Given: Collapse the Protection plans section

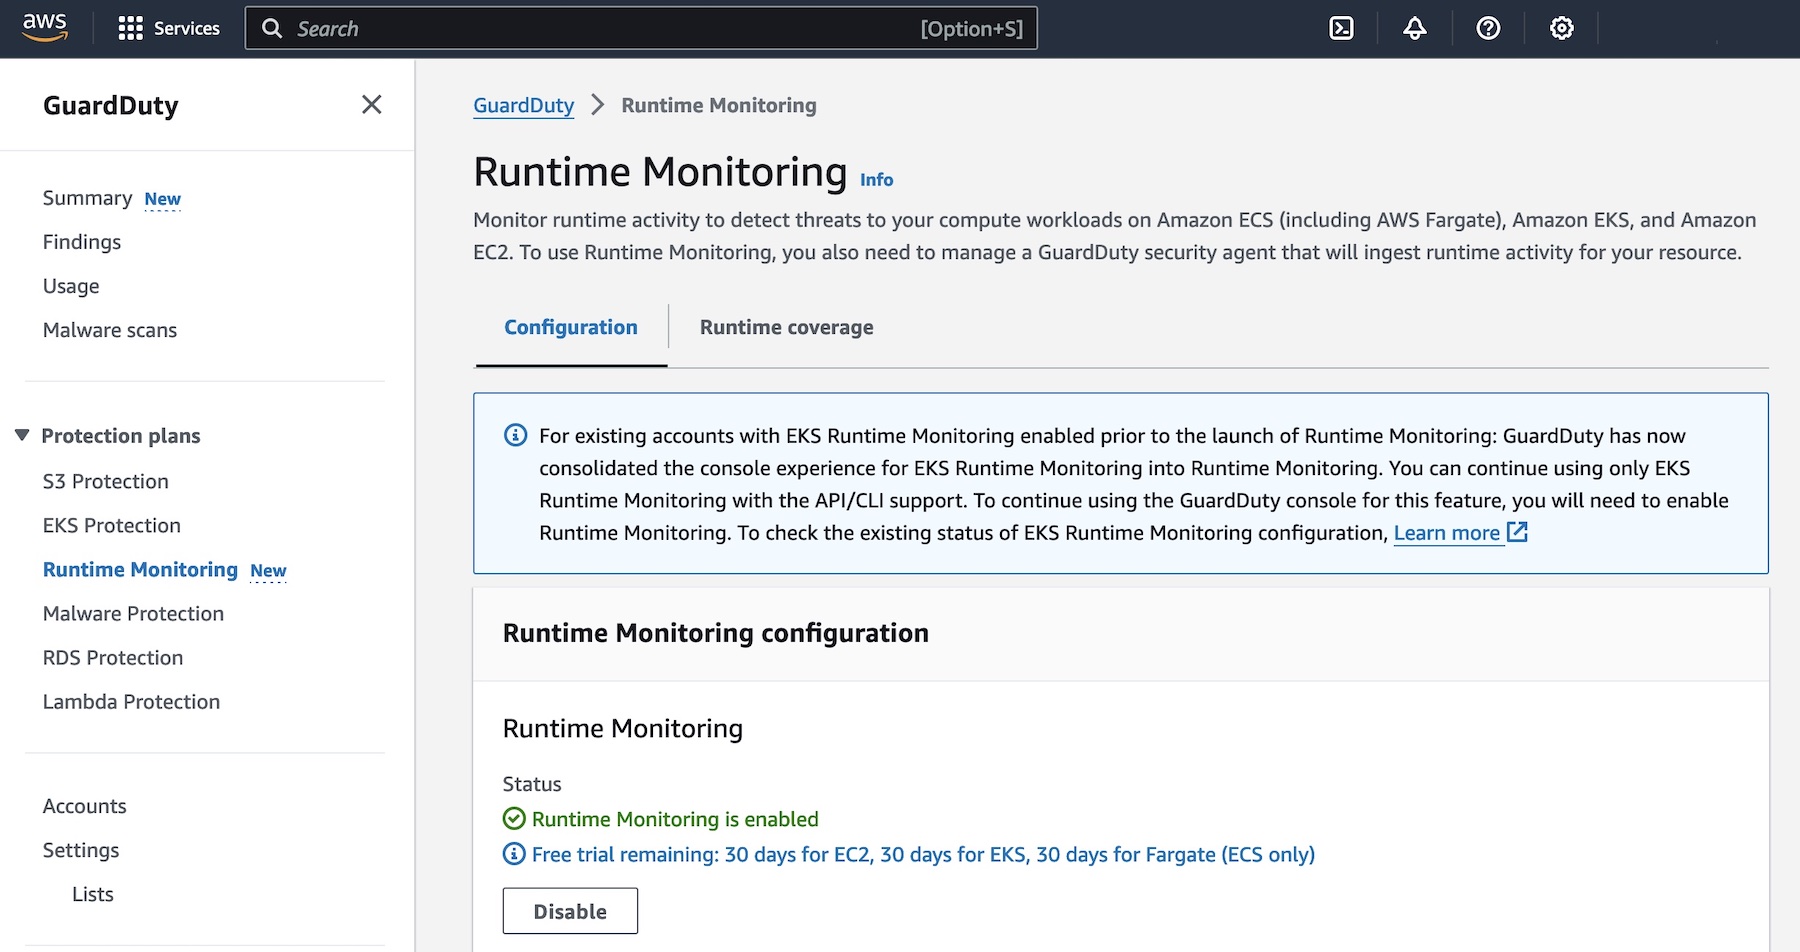Looking at the screenshot, I should 22,435.
